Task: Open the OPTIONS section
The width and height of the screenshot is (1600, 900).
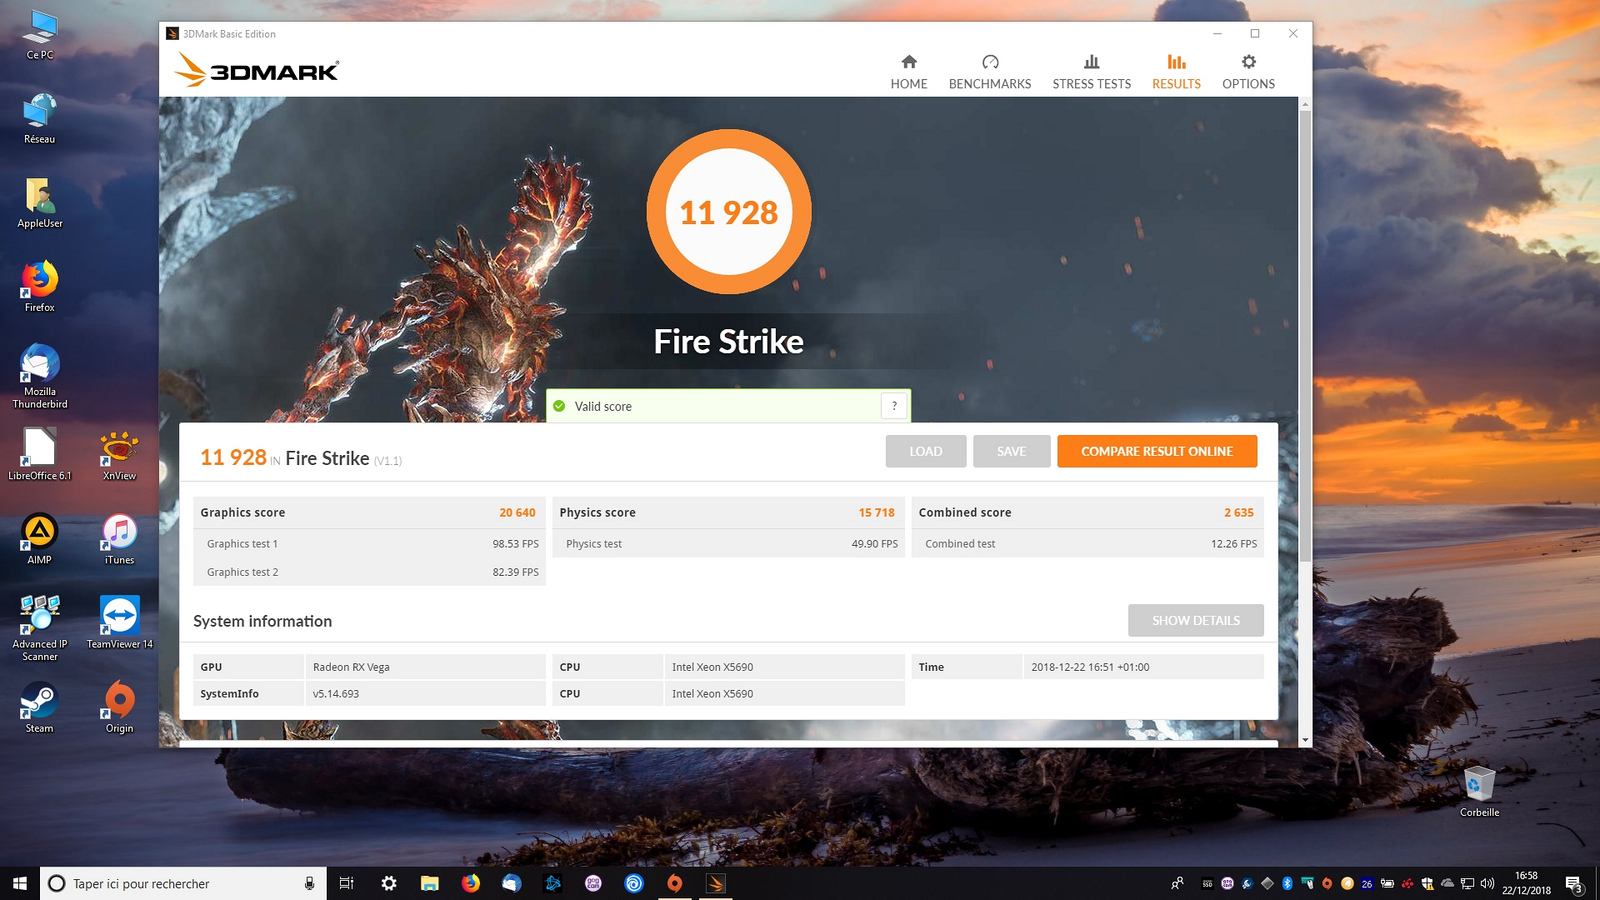Action: click(1248, 72)
